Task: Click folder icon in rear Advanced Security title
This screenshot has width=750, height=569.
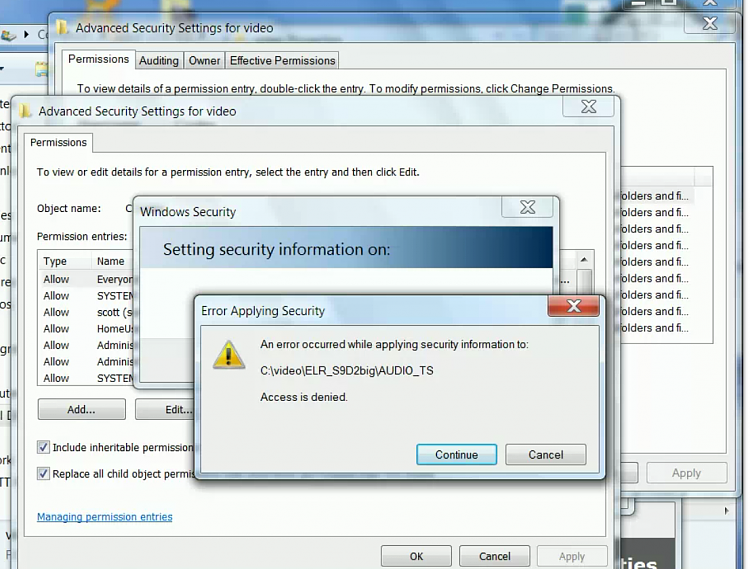Action: (62, 27)
